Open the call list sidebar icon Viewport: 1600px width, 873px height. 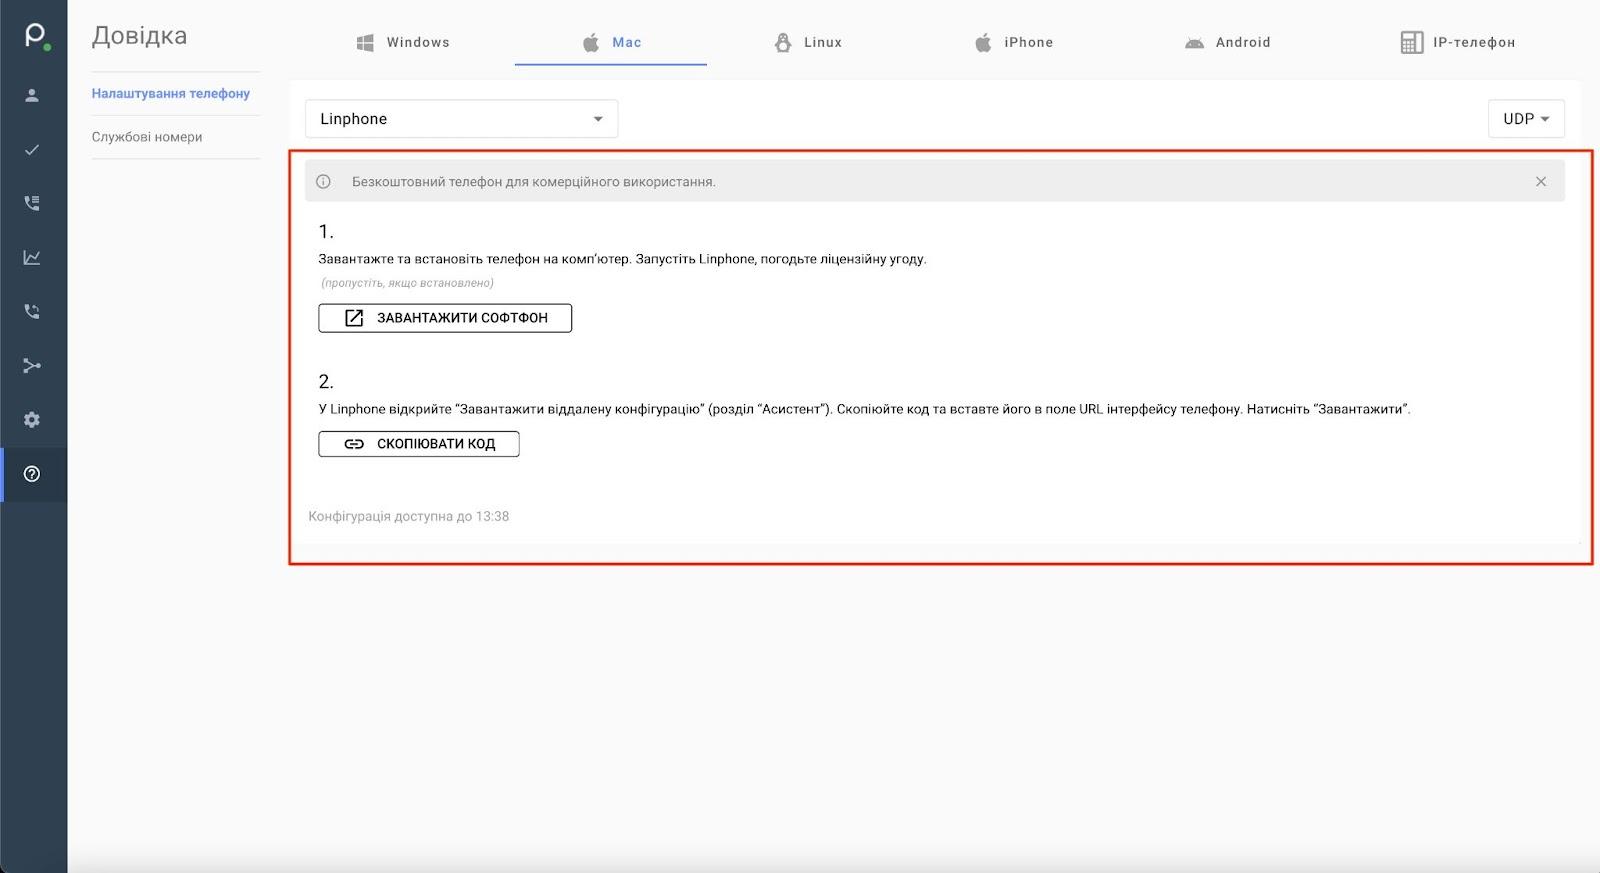32,203
